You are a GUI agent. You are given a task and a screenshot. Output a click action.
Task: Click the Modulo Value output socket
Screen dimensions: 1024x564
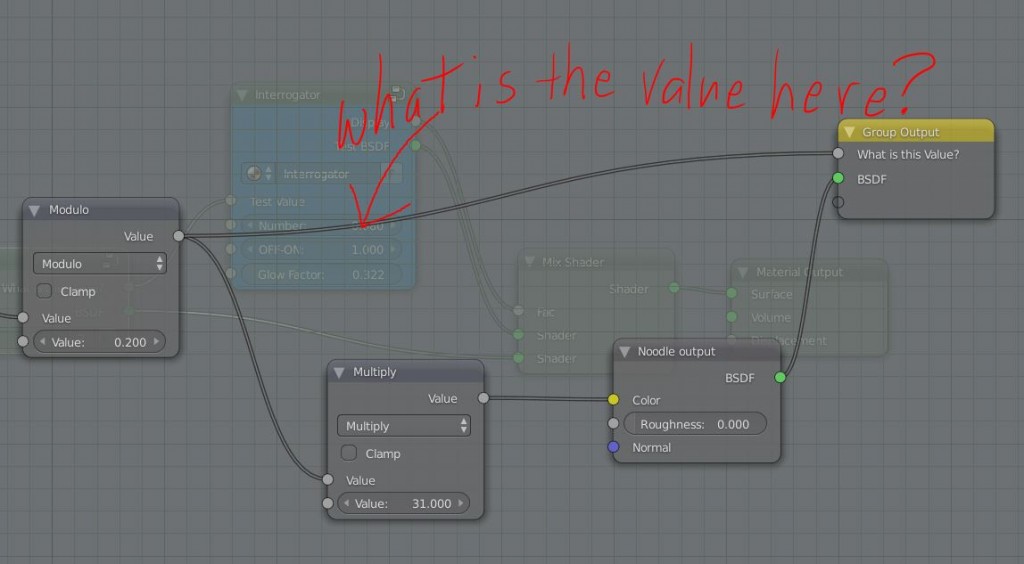179,236
